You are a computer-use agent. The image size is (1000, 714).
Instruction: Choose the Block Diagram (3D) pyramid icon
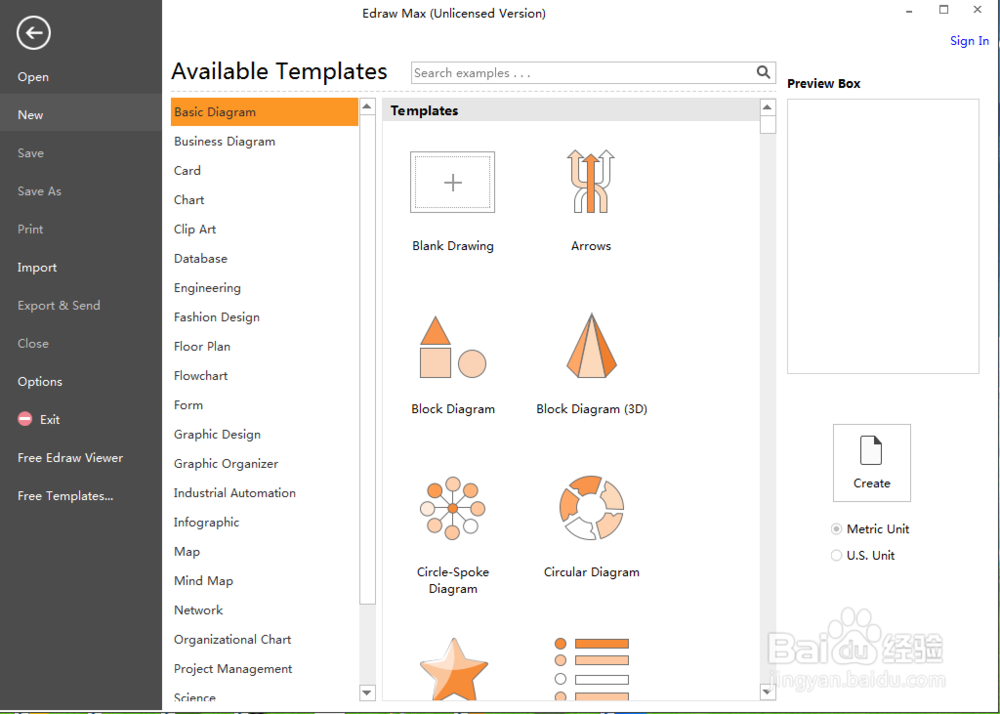pyautogui.click(x=591, y=346)
